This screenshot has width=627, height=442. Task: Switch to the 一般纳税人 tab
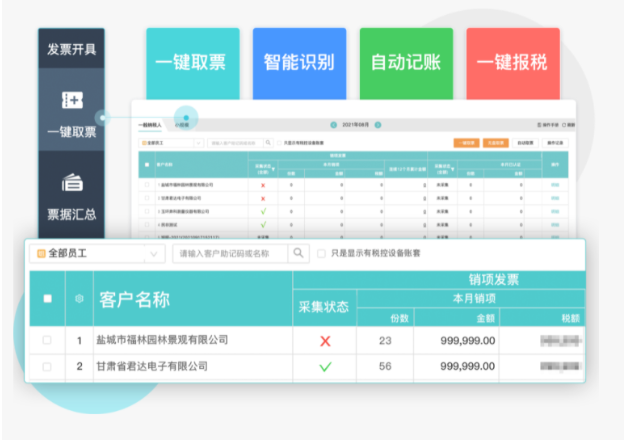tap(150, 124)
